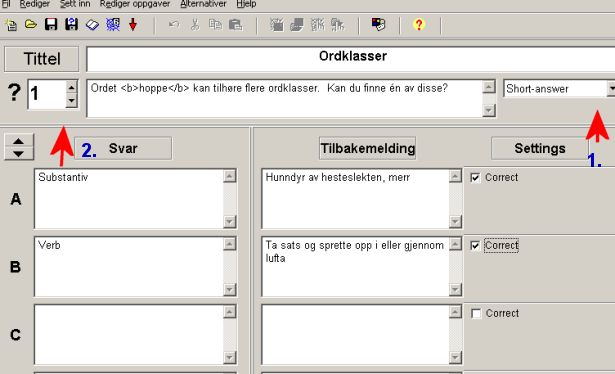Click the web export spider-web icon

click(113, 25)
